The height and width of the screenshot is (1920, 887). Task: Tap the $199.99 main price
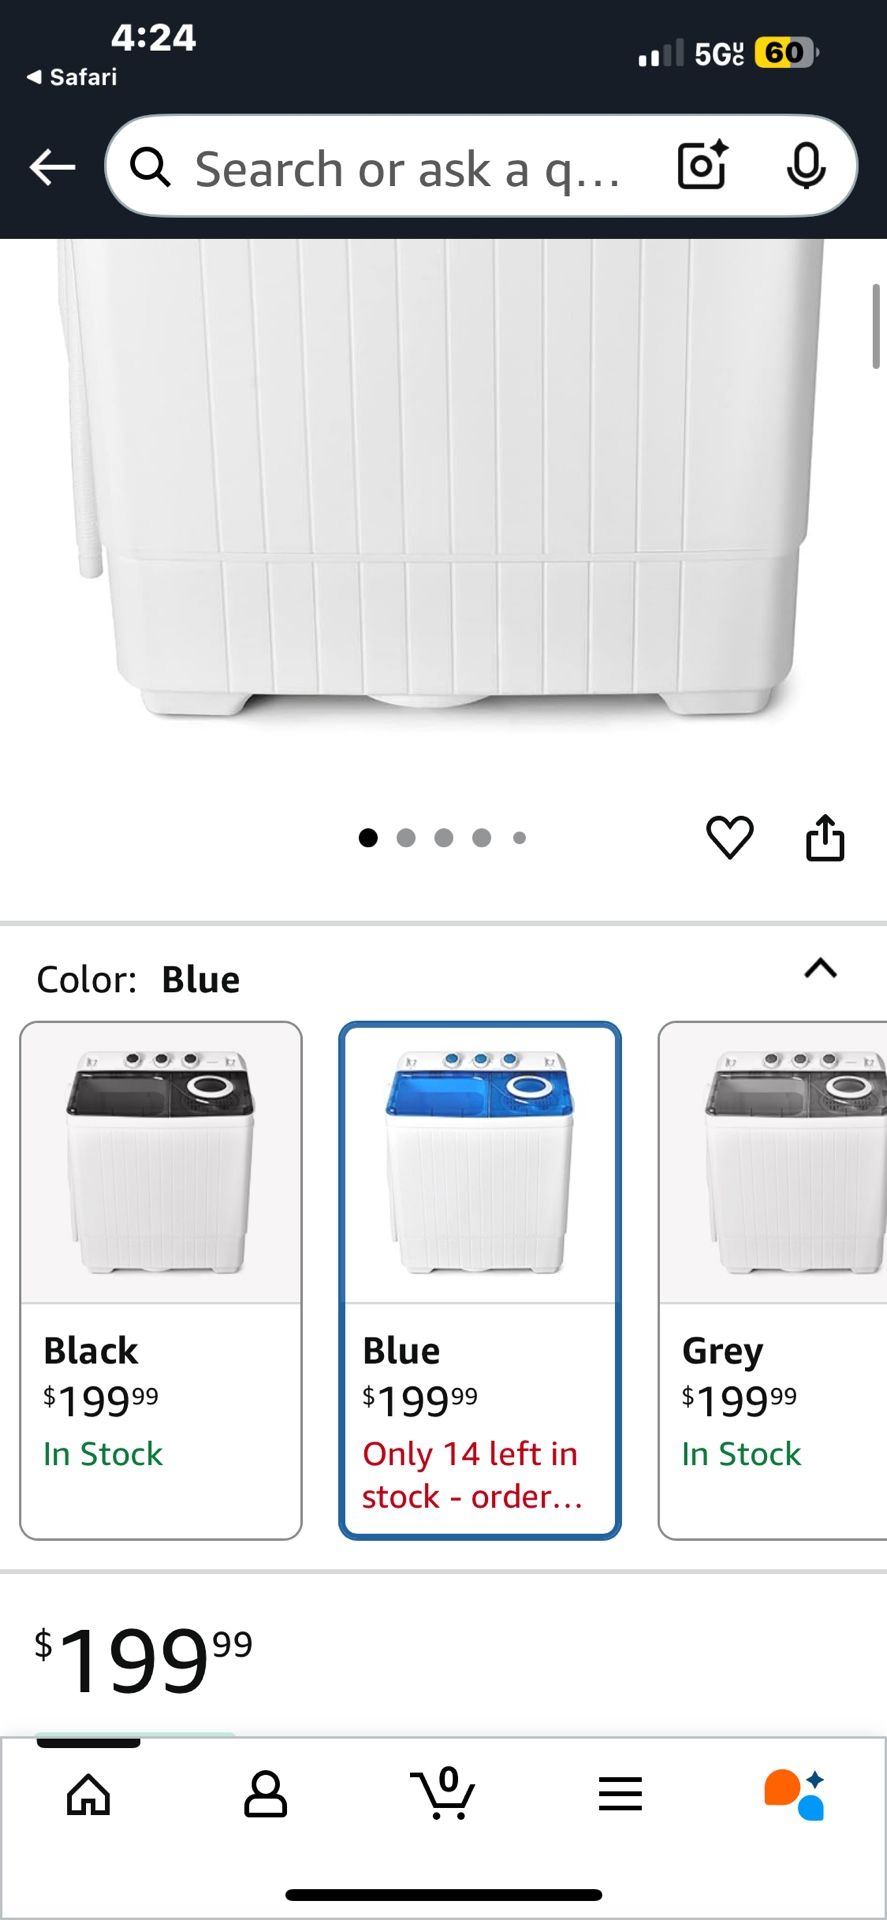(143, 1660)
